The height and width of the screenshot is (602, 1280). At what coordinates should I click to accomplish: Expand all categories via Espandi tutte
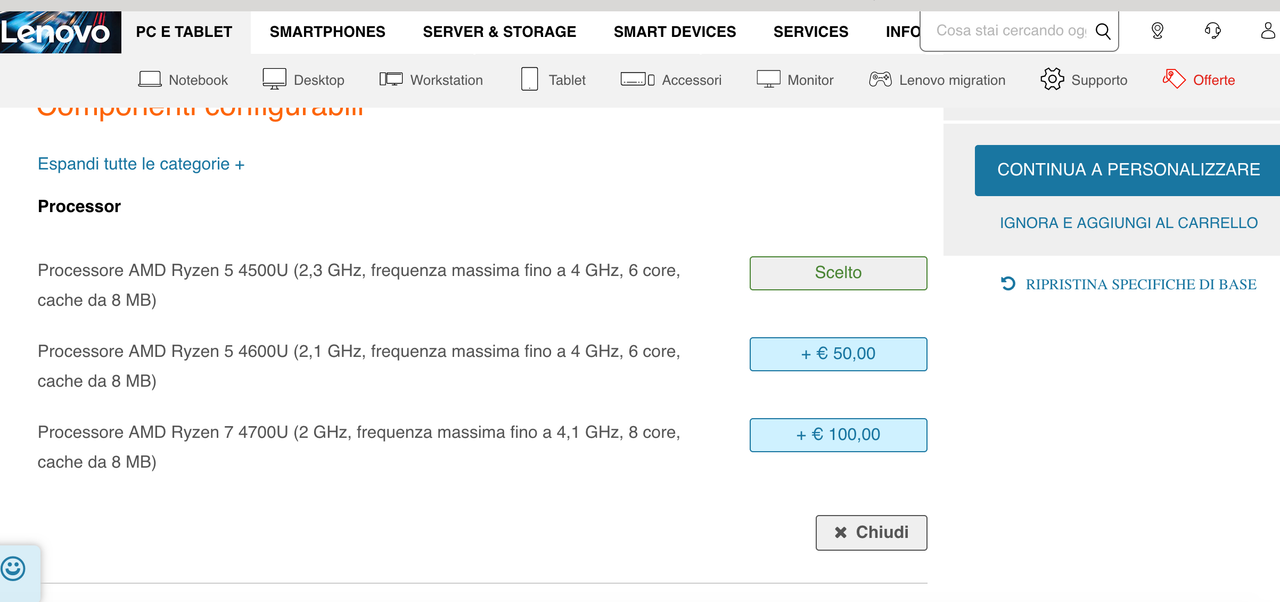point(141,164)
